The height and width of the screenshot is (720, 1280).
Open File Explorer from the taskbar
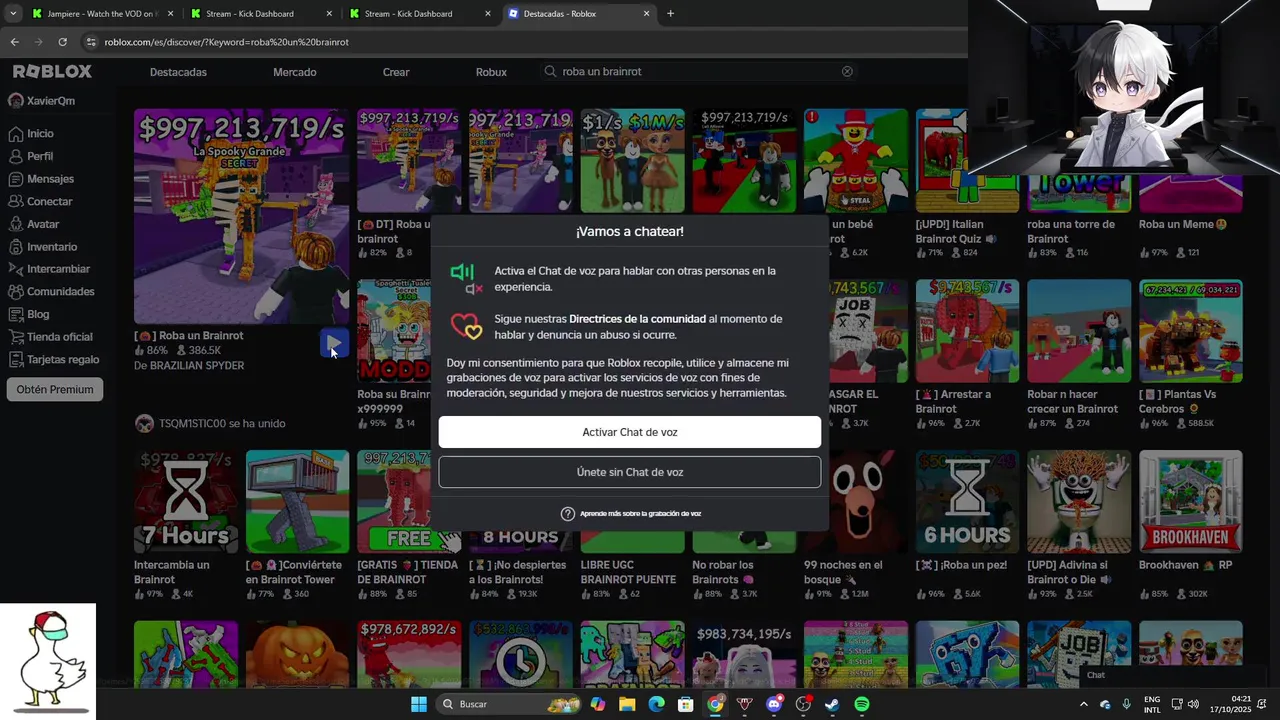click(627, 704)
